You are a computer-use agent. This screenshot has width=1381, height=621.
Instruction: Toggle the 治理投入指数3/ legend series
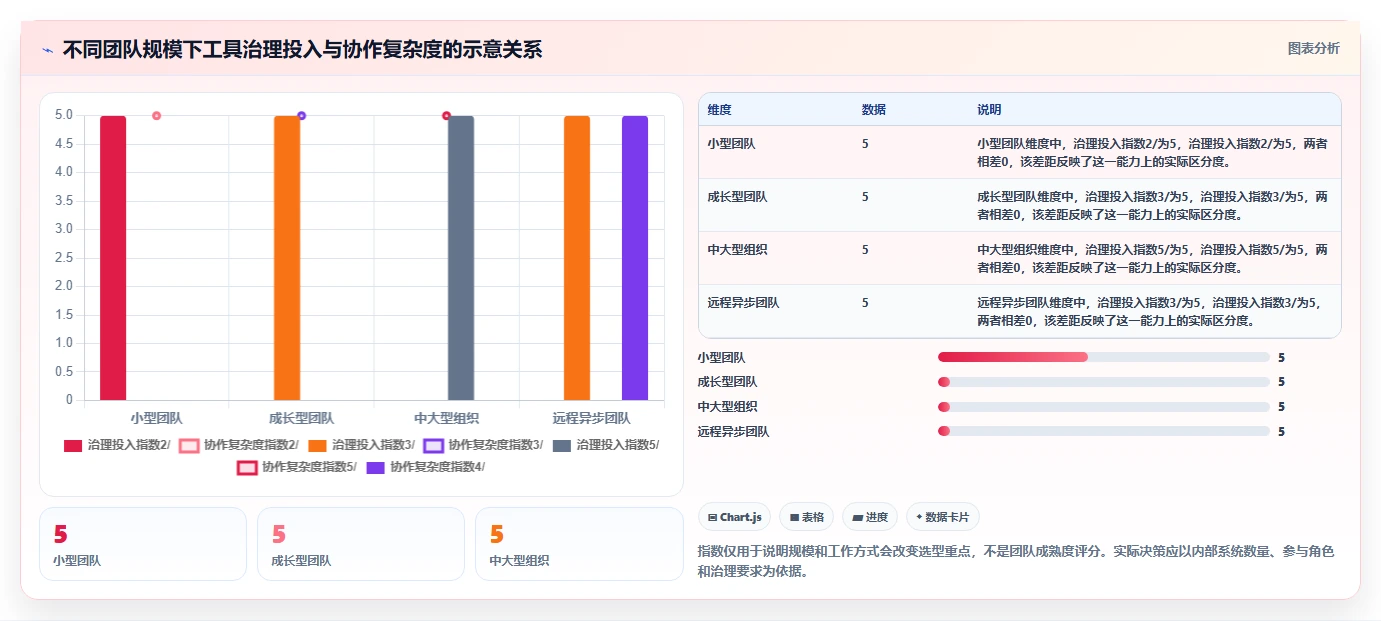(361, 445)
